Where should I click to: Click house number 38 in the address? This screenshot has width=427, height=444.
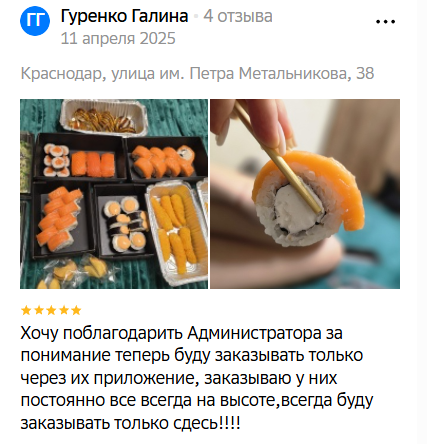[x=365, y=73]
